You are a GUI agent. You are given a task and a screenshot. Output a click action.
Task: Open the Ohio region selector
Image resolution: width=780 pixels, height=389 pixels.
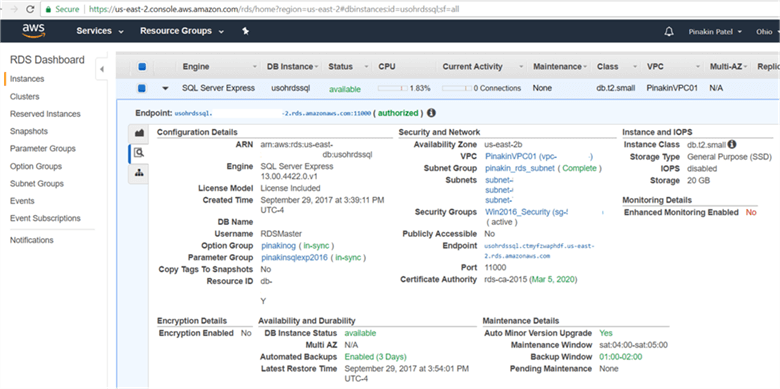pos(767,31)
